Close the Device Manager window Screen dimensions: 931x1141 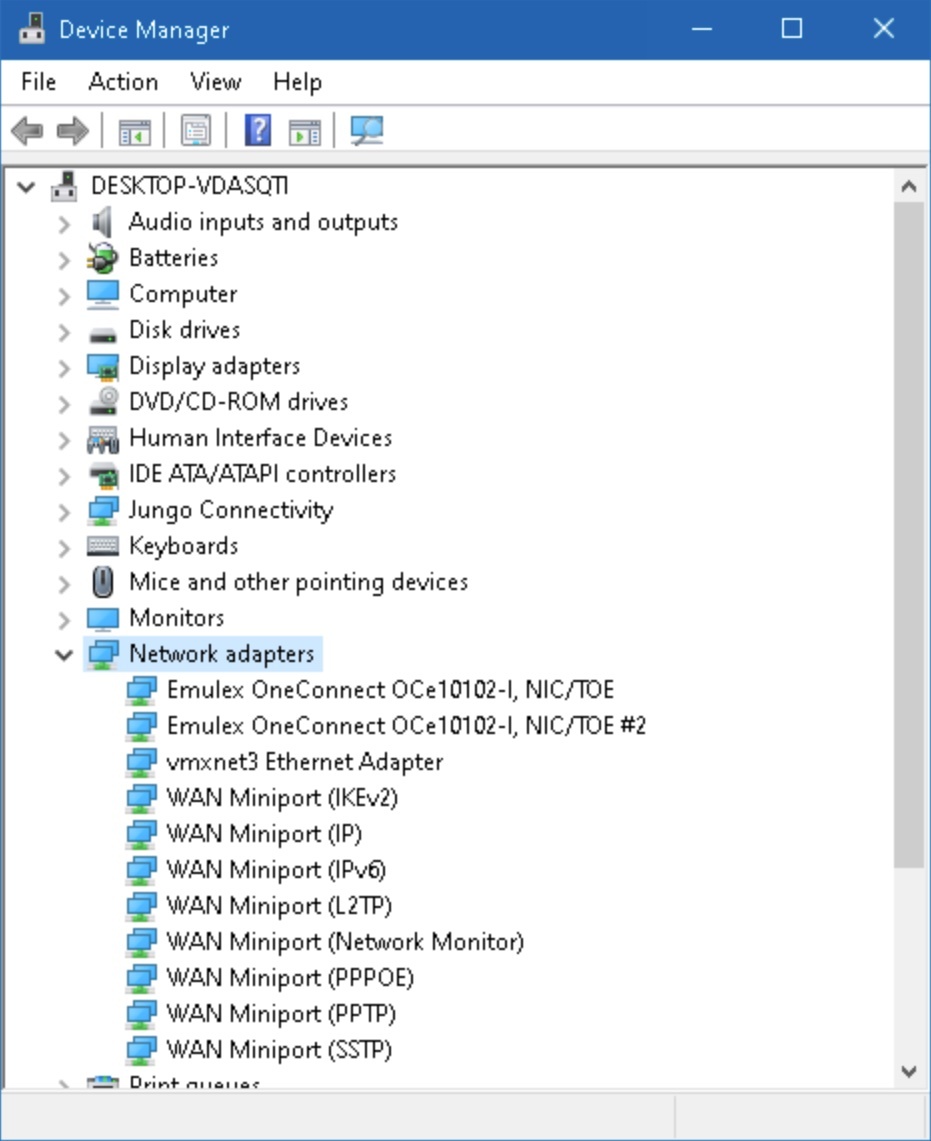click(x=884, y=29)
